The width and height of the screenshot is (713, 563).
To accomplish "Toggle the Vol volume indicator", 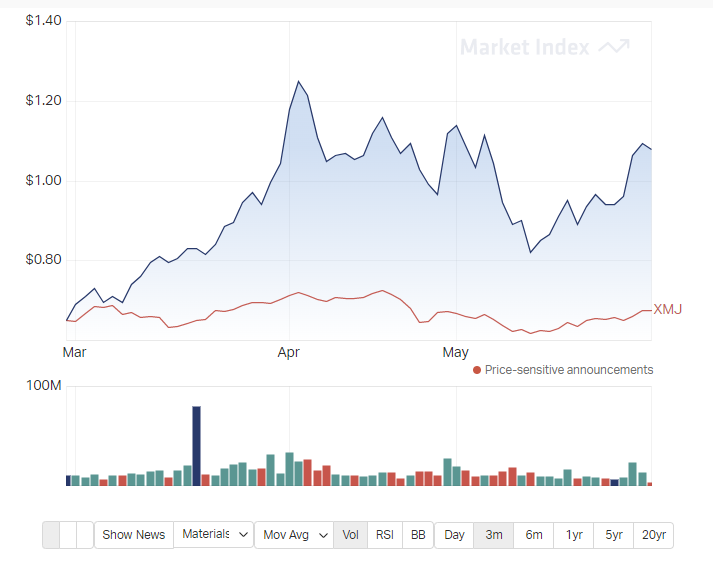I will 351,535.
